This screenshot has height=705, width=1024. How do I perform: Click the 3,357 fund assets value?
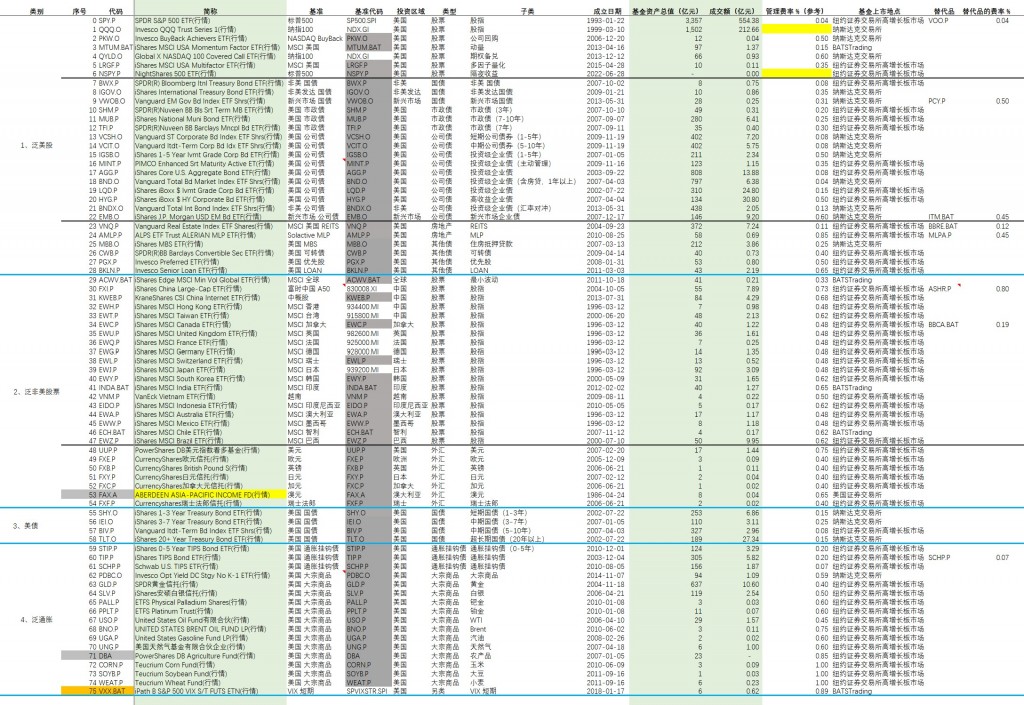(x=694, y=20)
